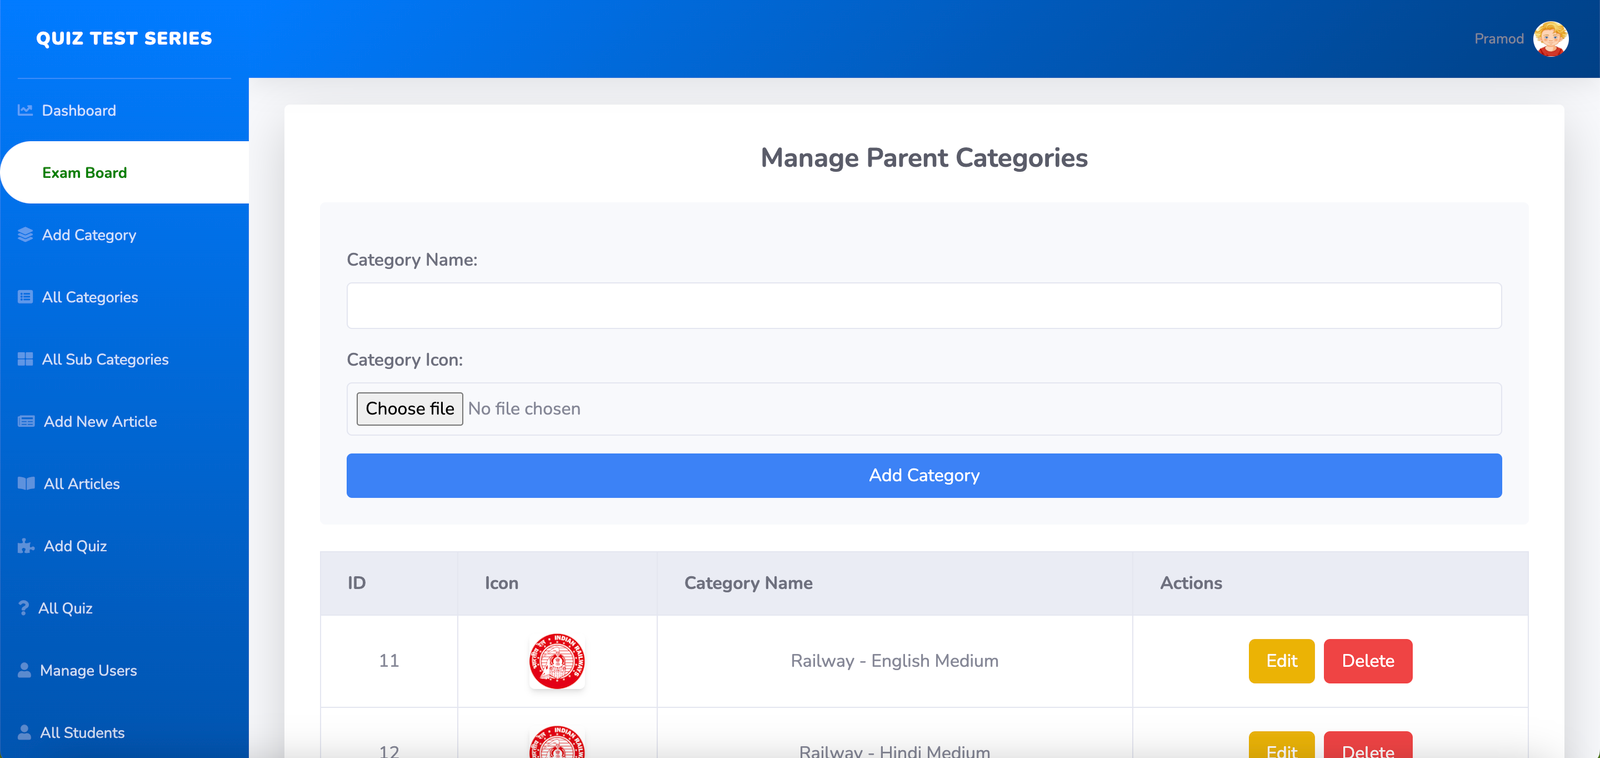Click the Choose file button
The height and width of the screenshot is (758, 1600).
click(410, 408)
